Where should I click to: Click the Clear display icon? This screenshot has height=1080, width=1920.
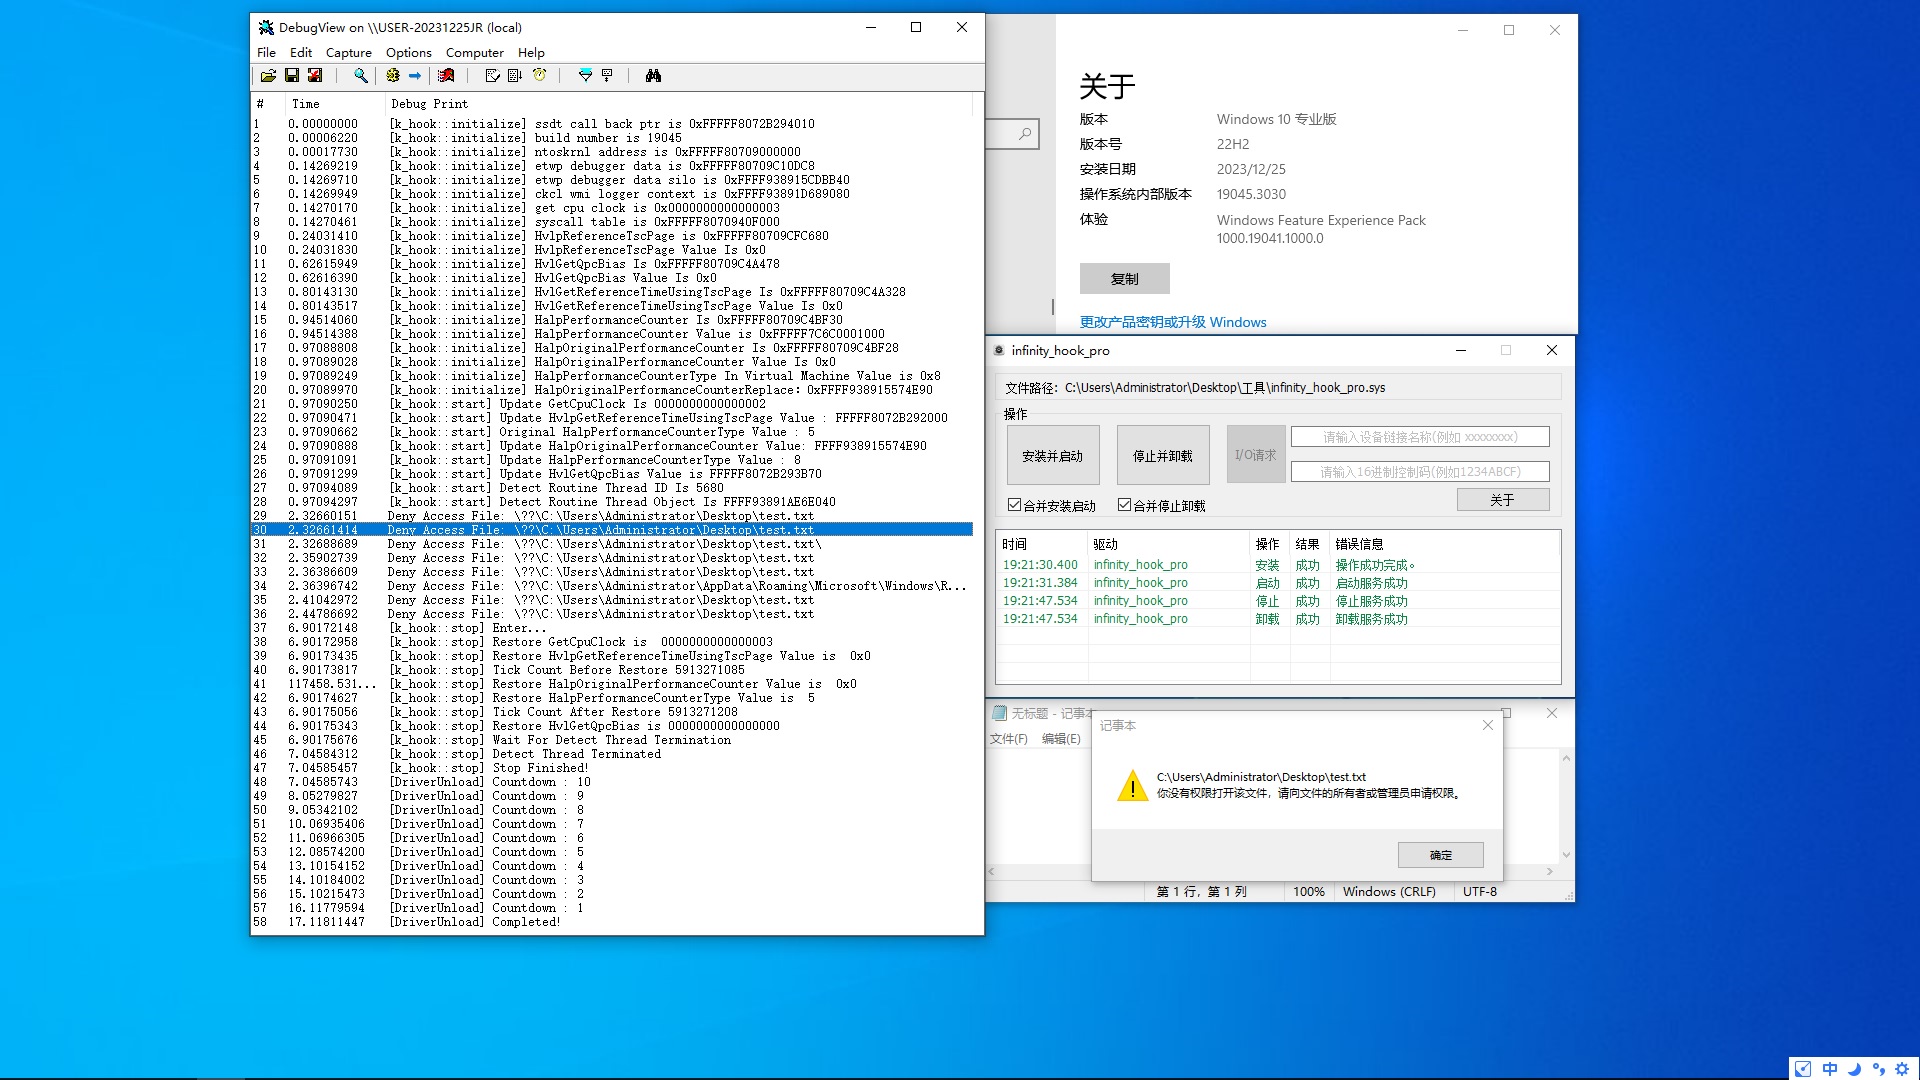(446, 76)
